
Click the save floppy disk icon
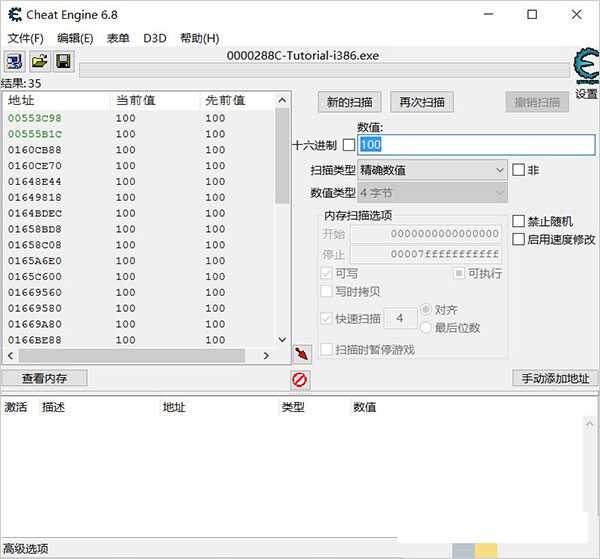(64, 61)
